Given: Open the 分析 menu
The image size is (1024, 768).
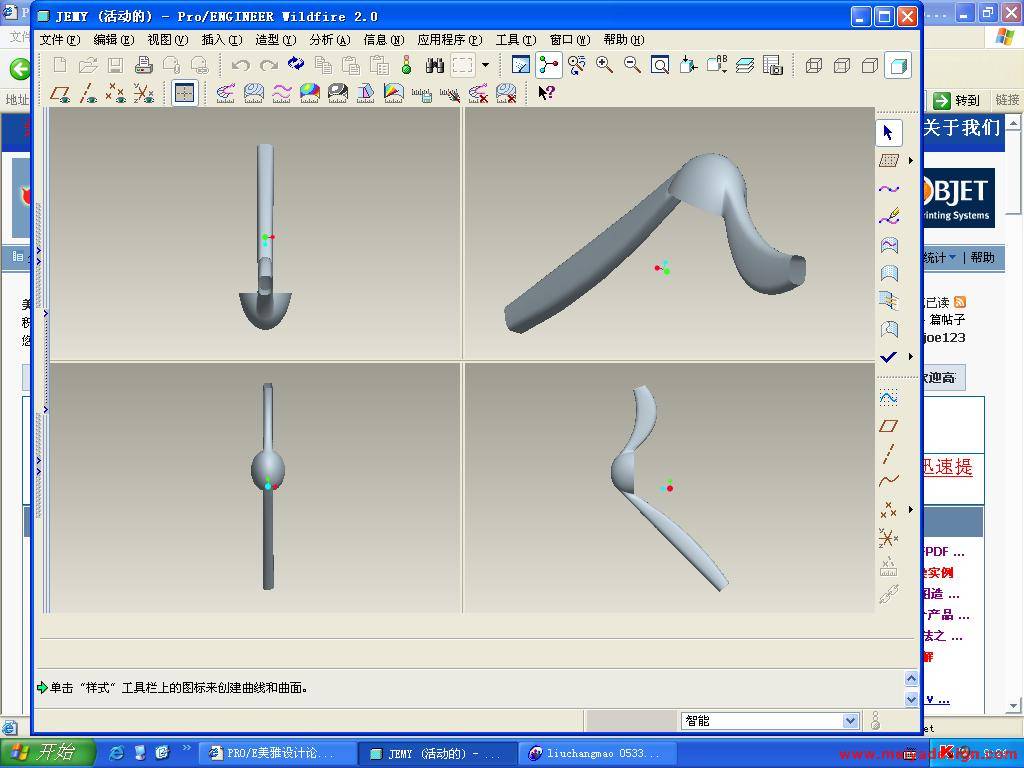Looking at the screenshot, I should point(329,40).
